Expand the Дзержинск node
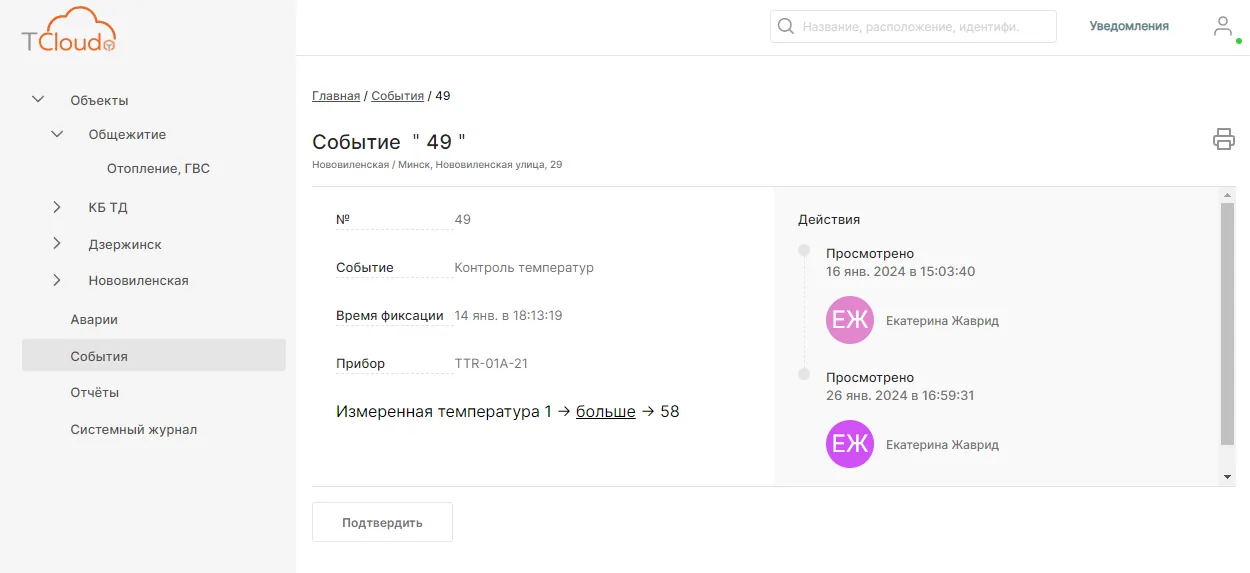 57,243
